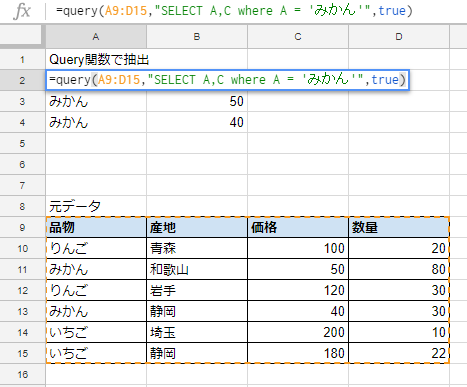The height and width of the screenshot is (387, 467).
Task: Select column B header
Action: [x=197, y=36]
